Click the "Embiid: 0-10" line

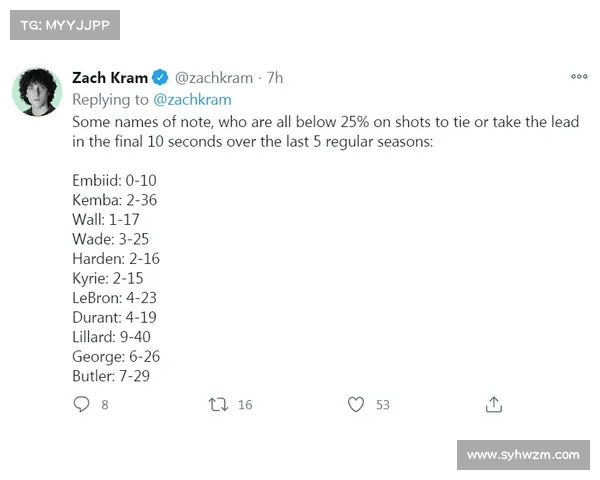(114, 180)
